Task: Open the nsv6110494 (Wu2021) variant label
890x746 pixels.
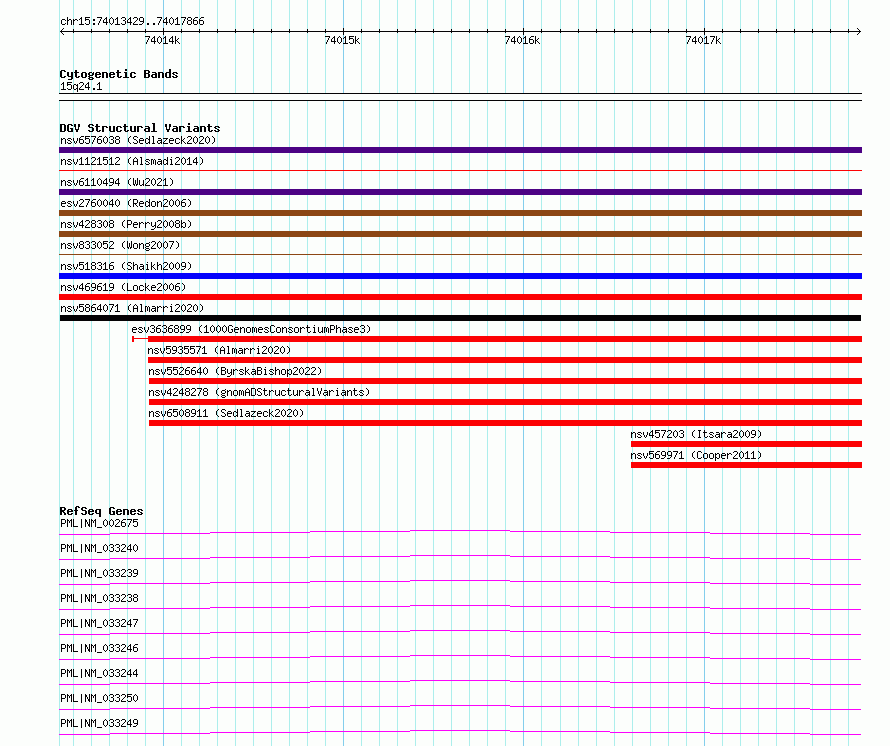Action: point(117,182)
